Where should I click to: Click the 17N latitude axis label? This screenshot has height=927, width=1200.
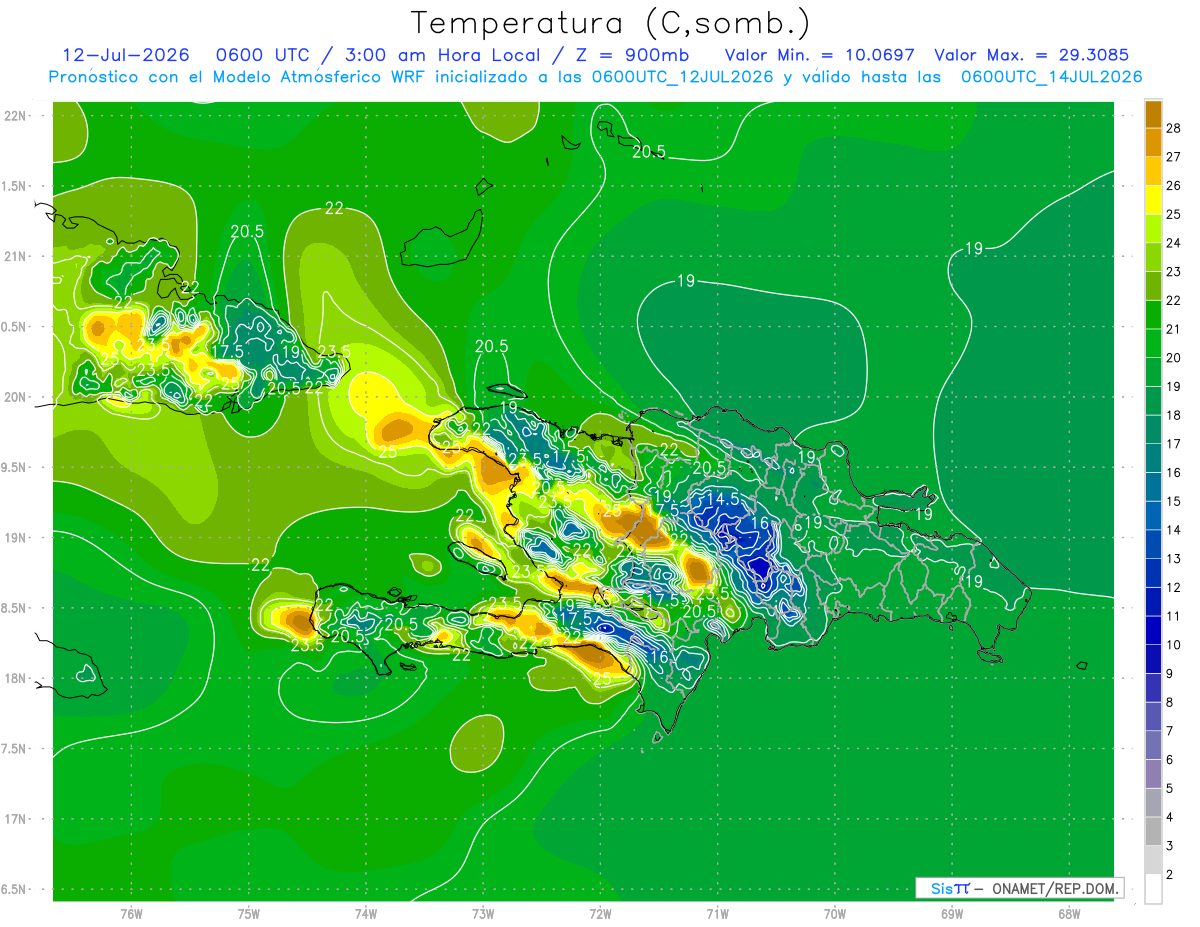(x=15, y=820)
